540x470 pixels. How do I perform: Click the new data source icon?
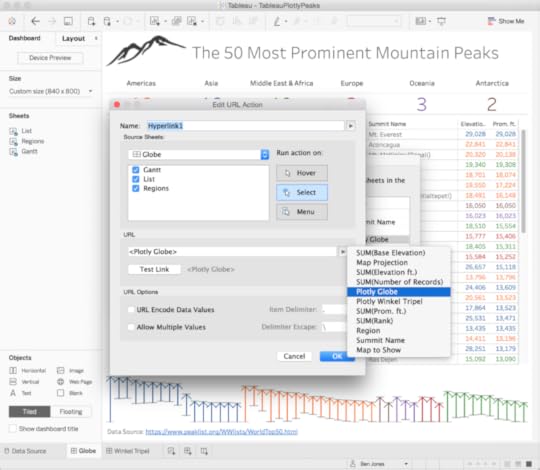coord(91,21)
